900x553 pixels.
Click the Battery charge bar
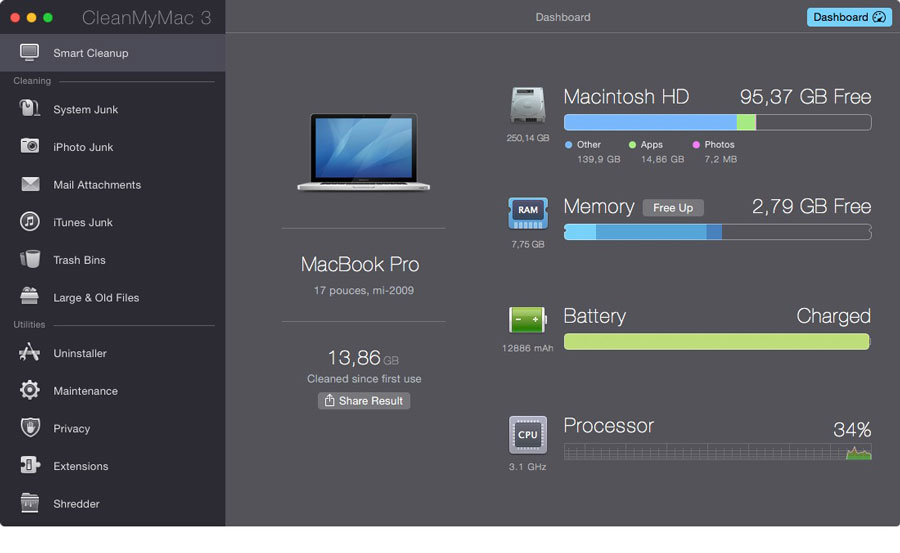click(x=717, y=342)
